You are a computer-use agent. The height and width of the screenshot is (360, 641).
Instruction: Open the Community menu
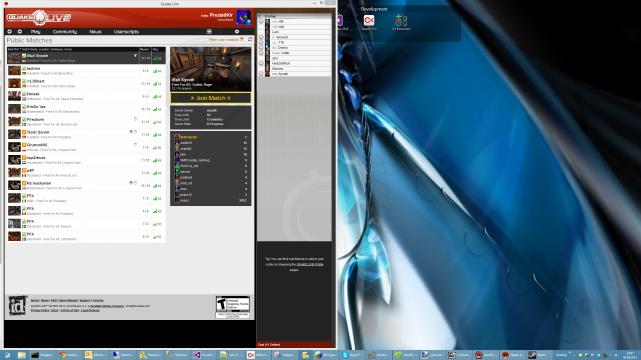click(x=65, y=31)
